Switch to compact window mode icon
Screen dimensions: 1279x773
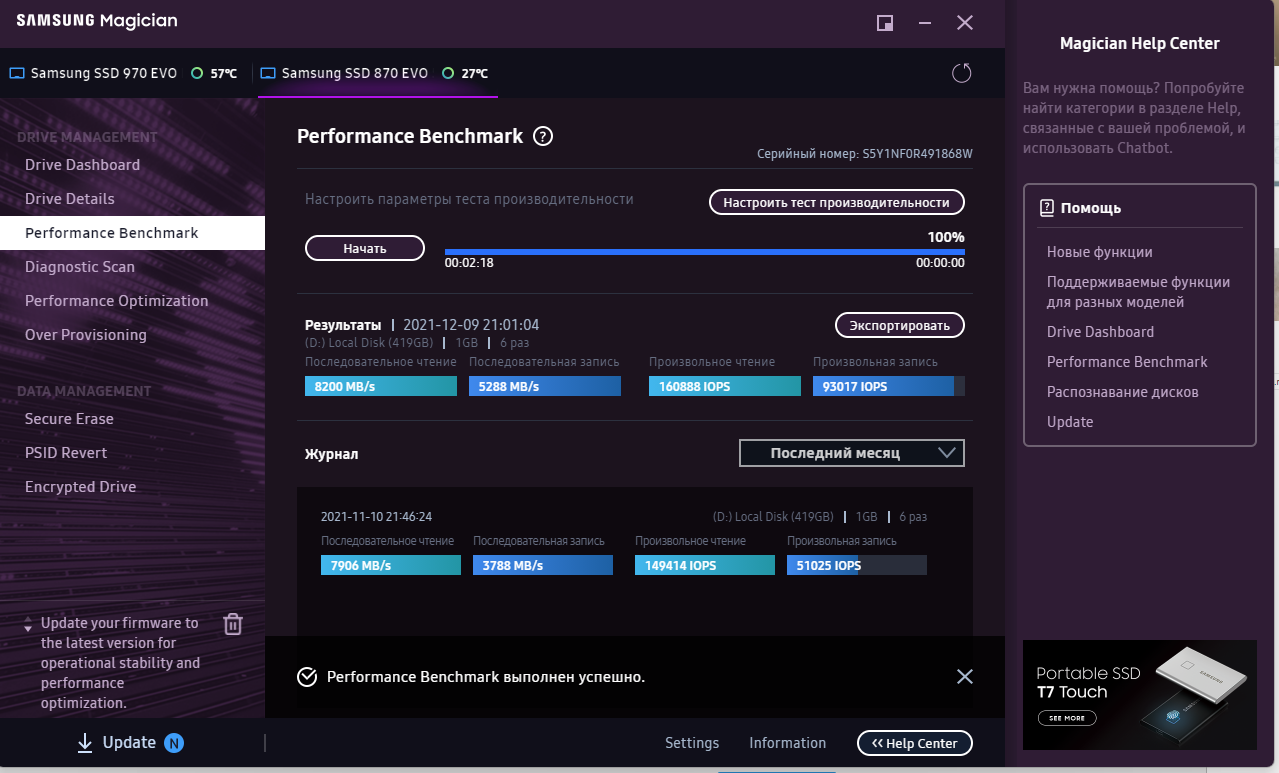[x=885, y=23]
